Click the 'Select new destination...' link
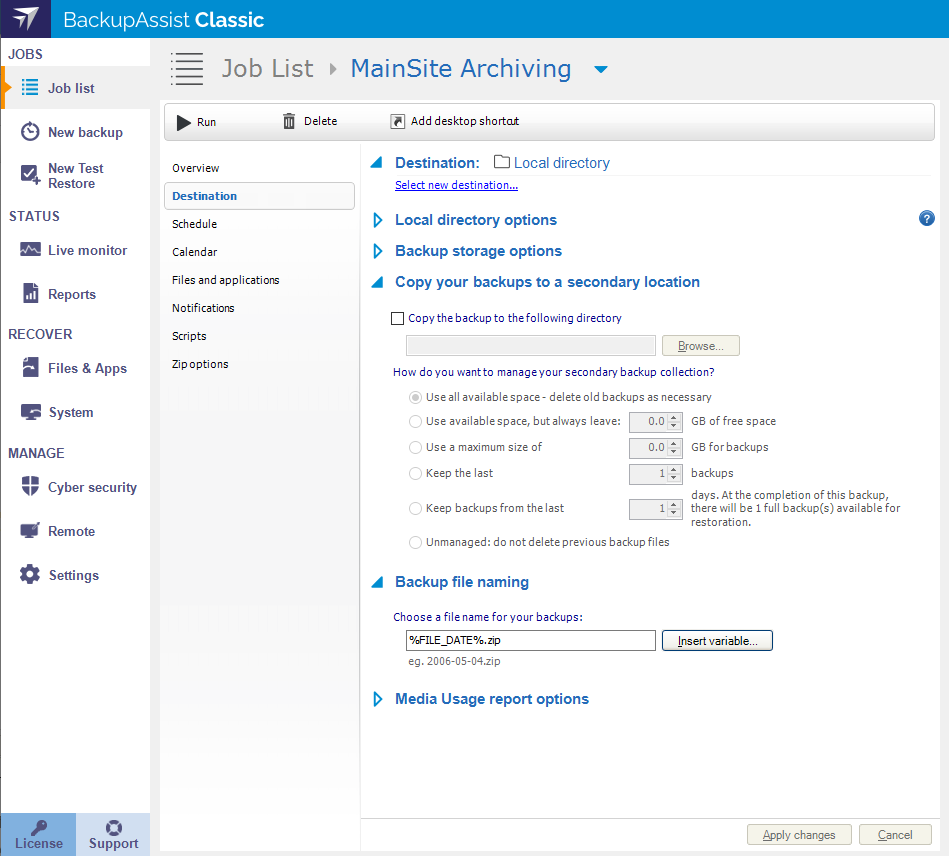Viewport: 949px width, 856px height. tap(456, 185)
